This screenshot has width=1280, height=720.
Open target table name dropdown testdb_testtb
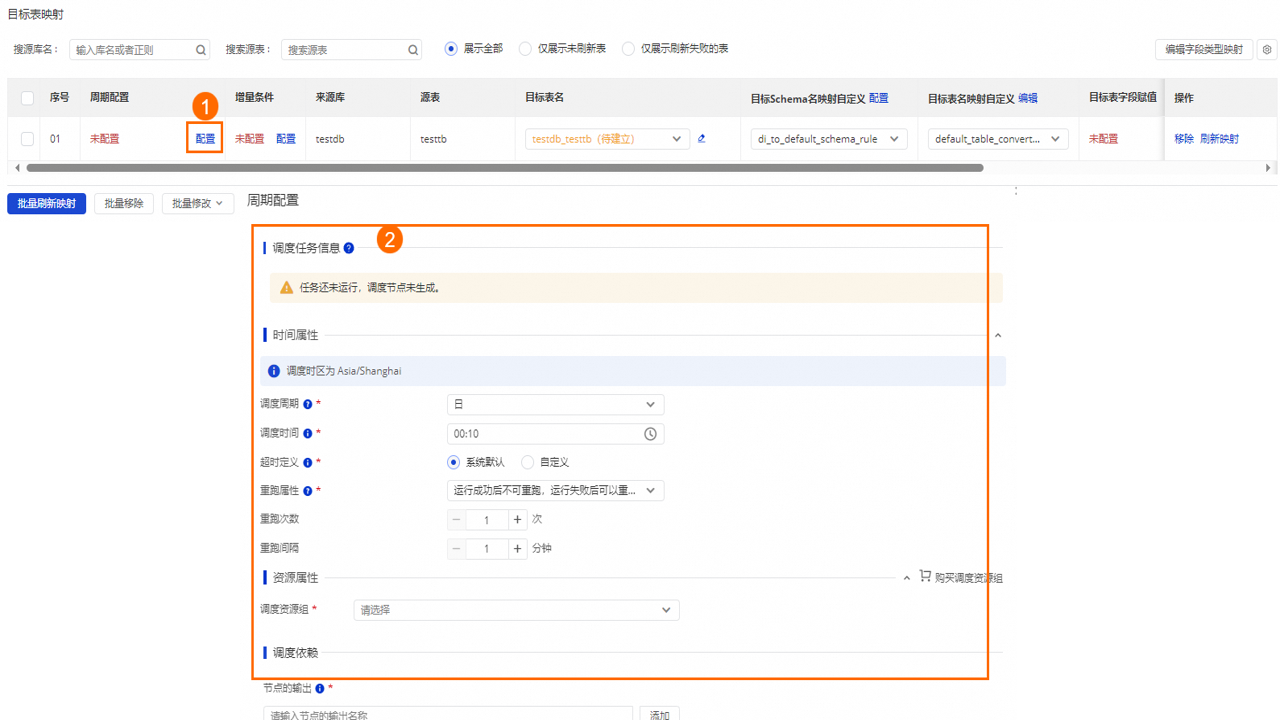point(607,139)
